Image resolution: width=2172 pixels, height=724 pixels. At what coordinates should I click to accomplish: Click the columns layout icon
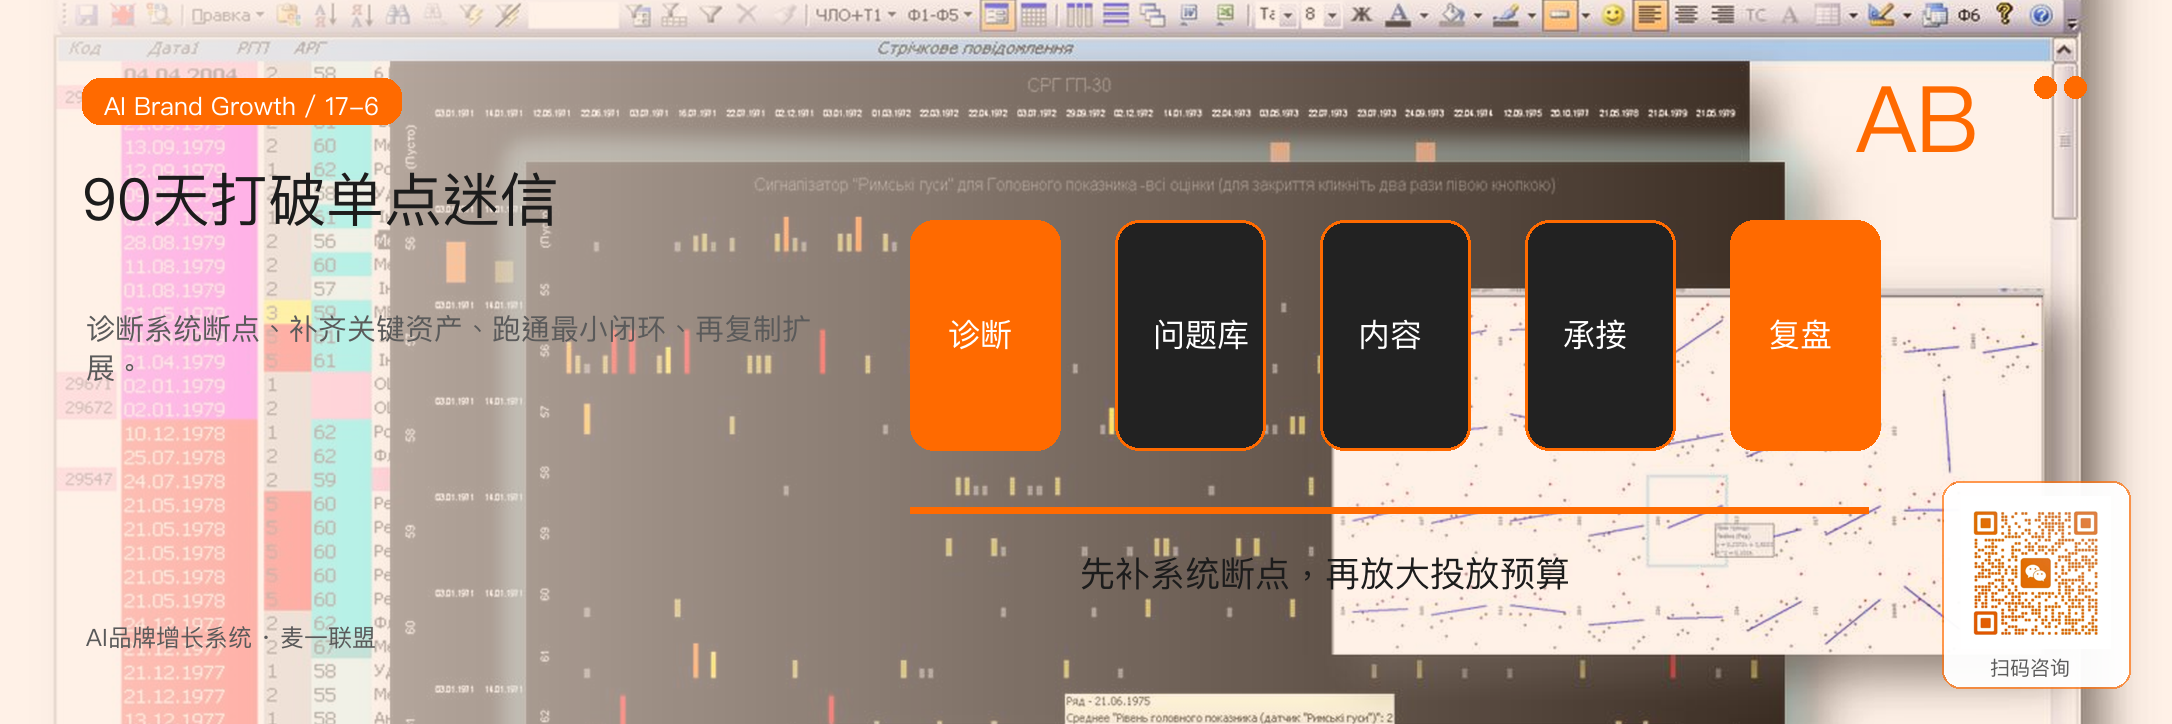click(1079, 14)
